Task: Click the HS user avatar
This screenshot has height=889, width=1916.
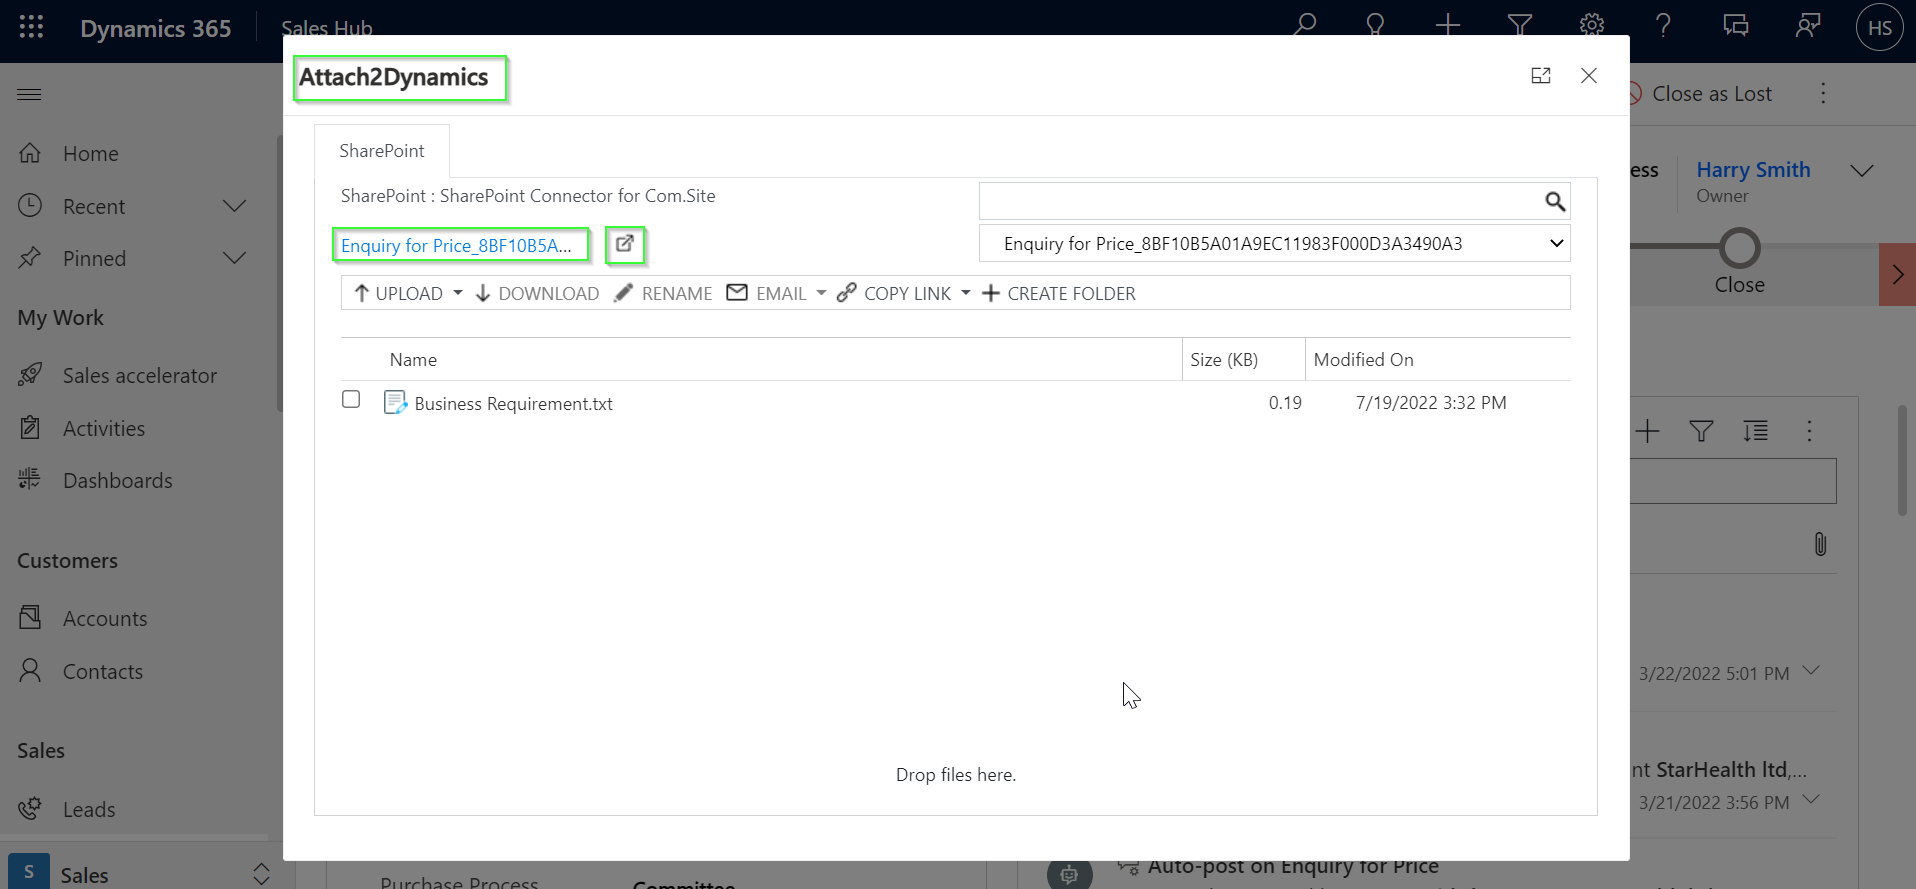Action: coord(1880,27)
